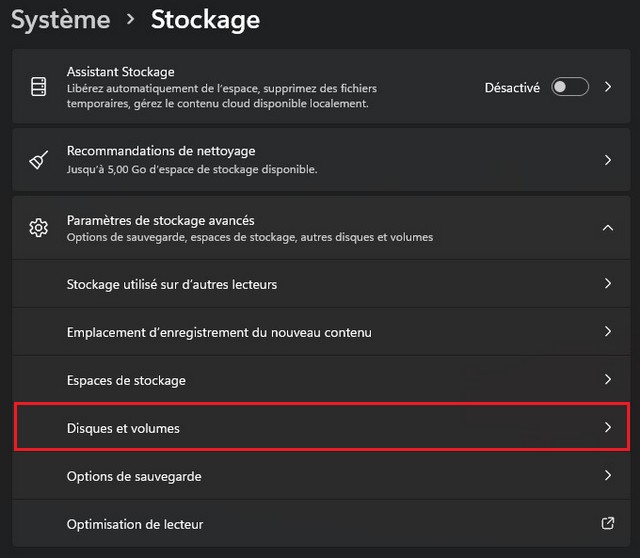Open the Disques et volumes entry text

pyautogui.click(x=122, y=428)
